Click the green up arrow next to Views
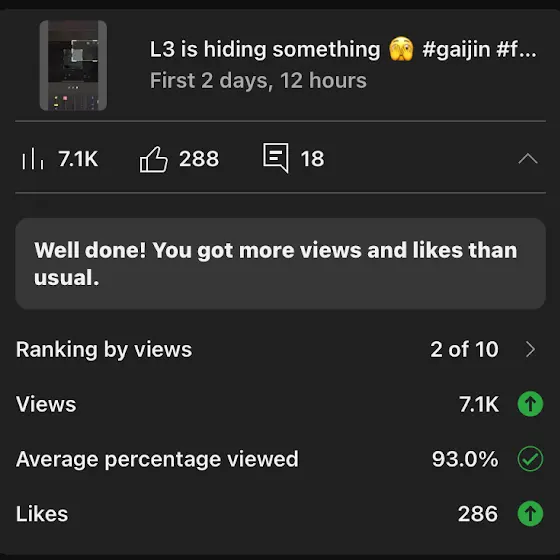560x560 pixels. (x=530, y=404)
